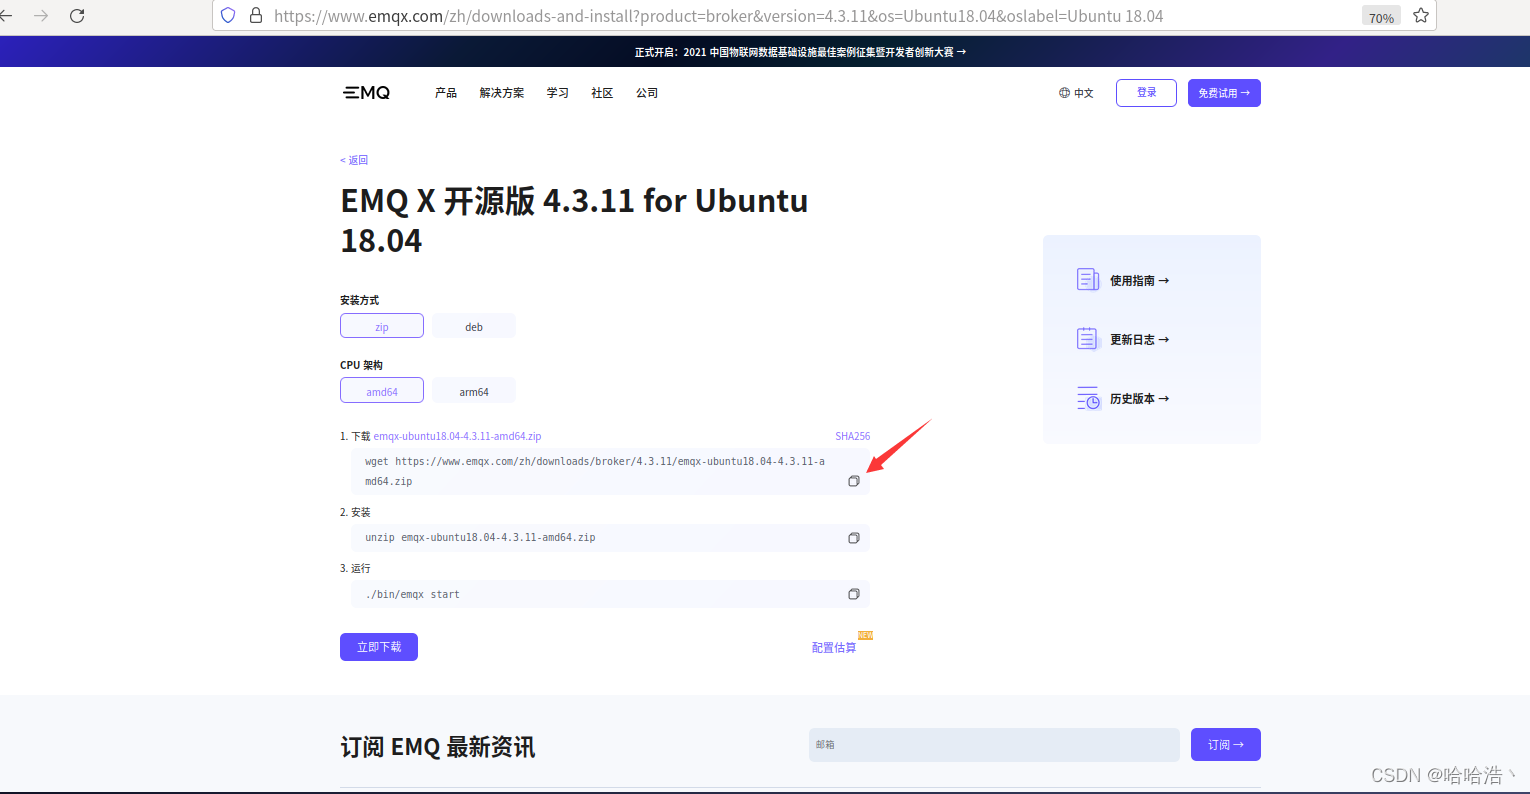Open the 公司 menu
Image resolution: width=1530 pixels, height=794 pixels.
647,93
